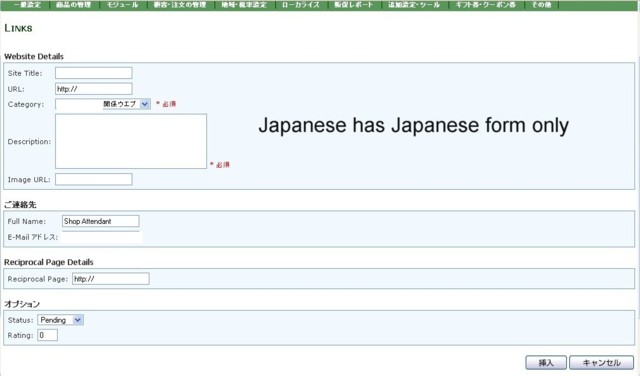Image resolution: width=640 pixels, height=376 pixels.
Task: Click the Rating input field
Action: pos(47,335)
